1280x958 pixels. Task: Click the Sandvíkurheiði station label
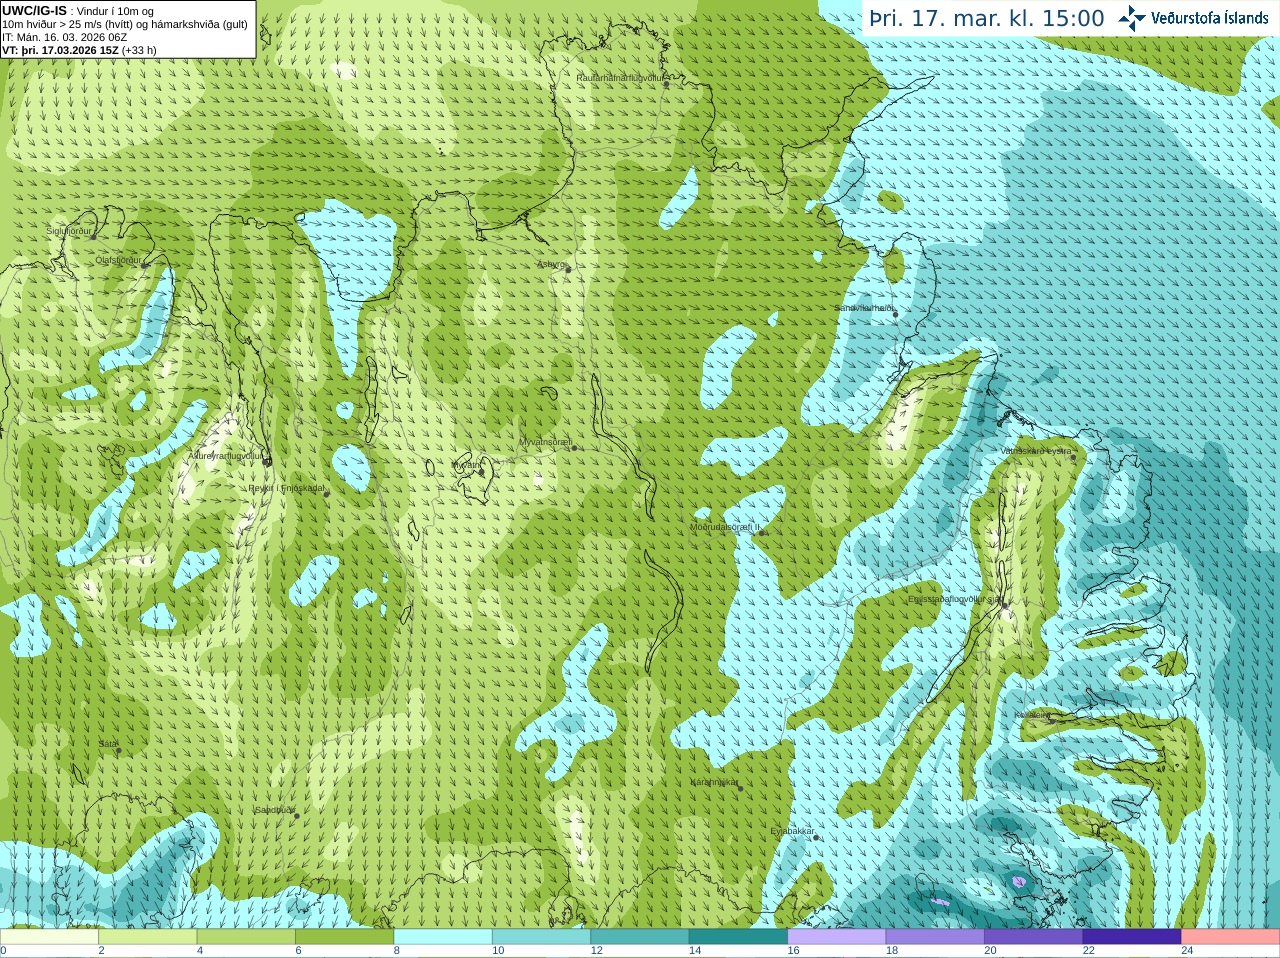864,308
